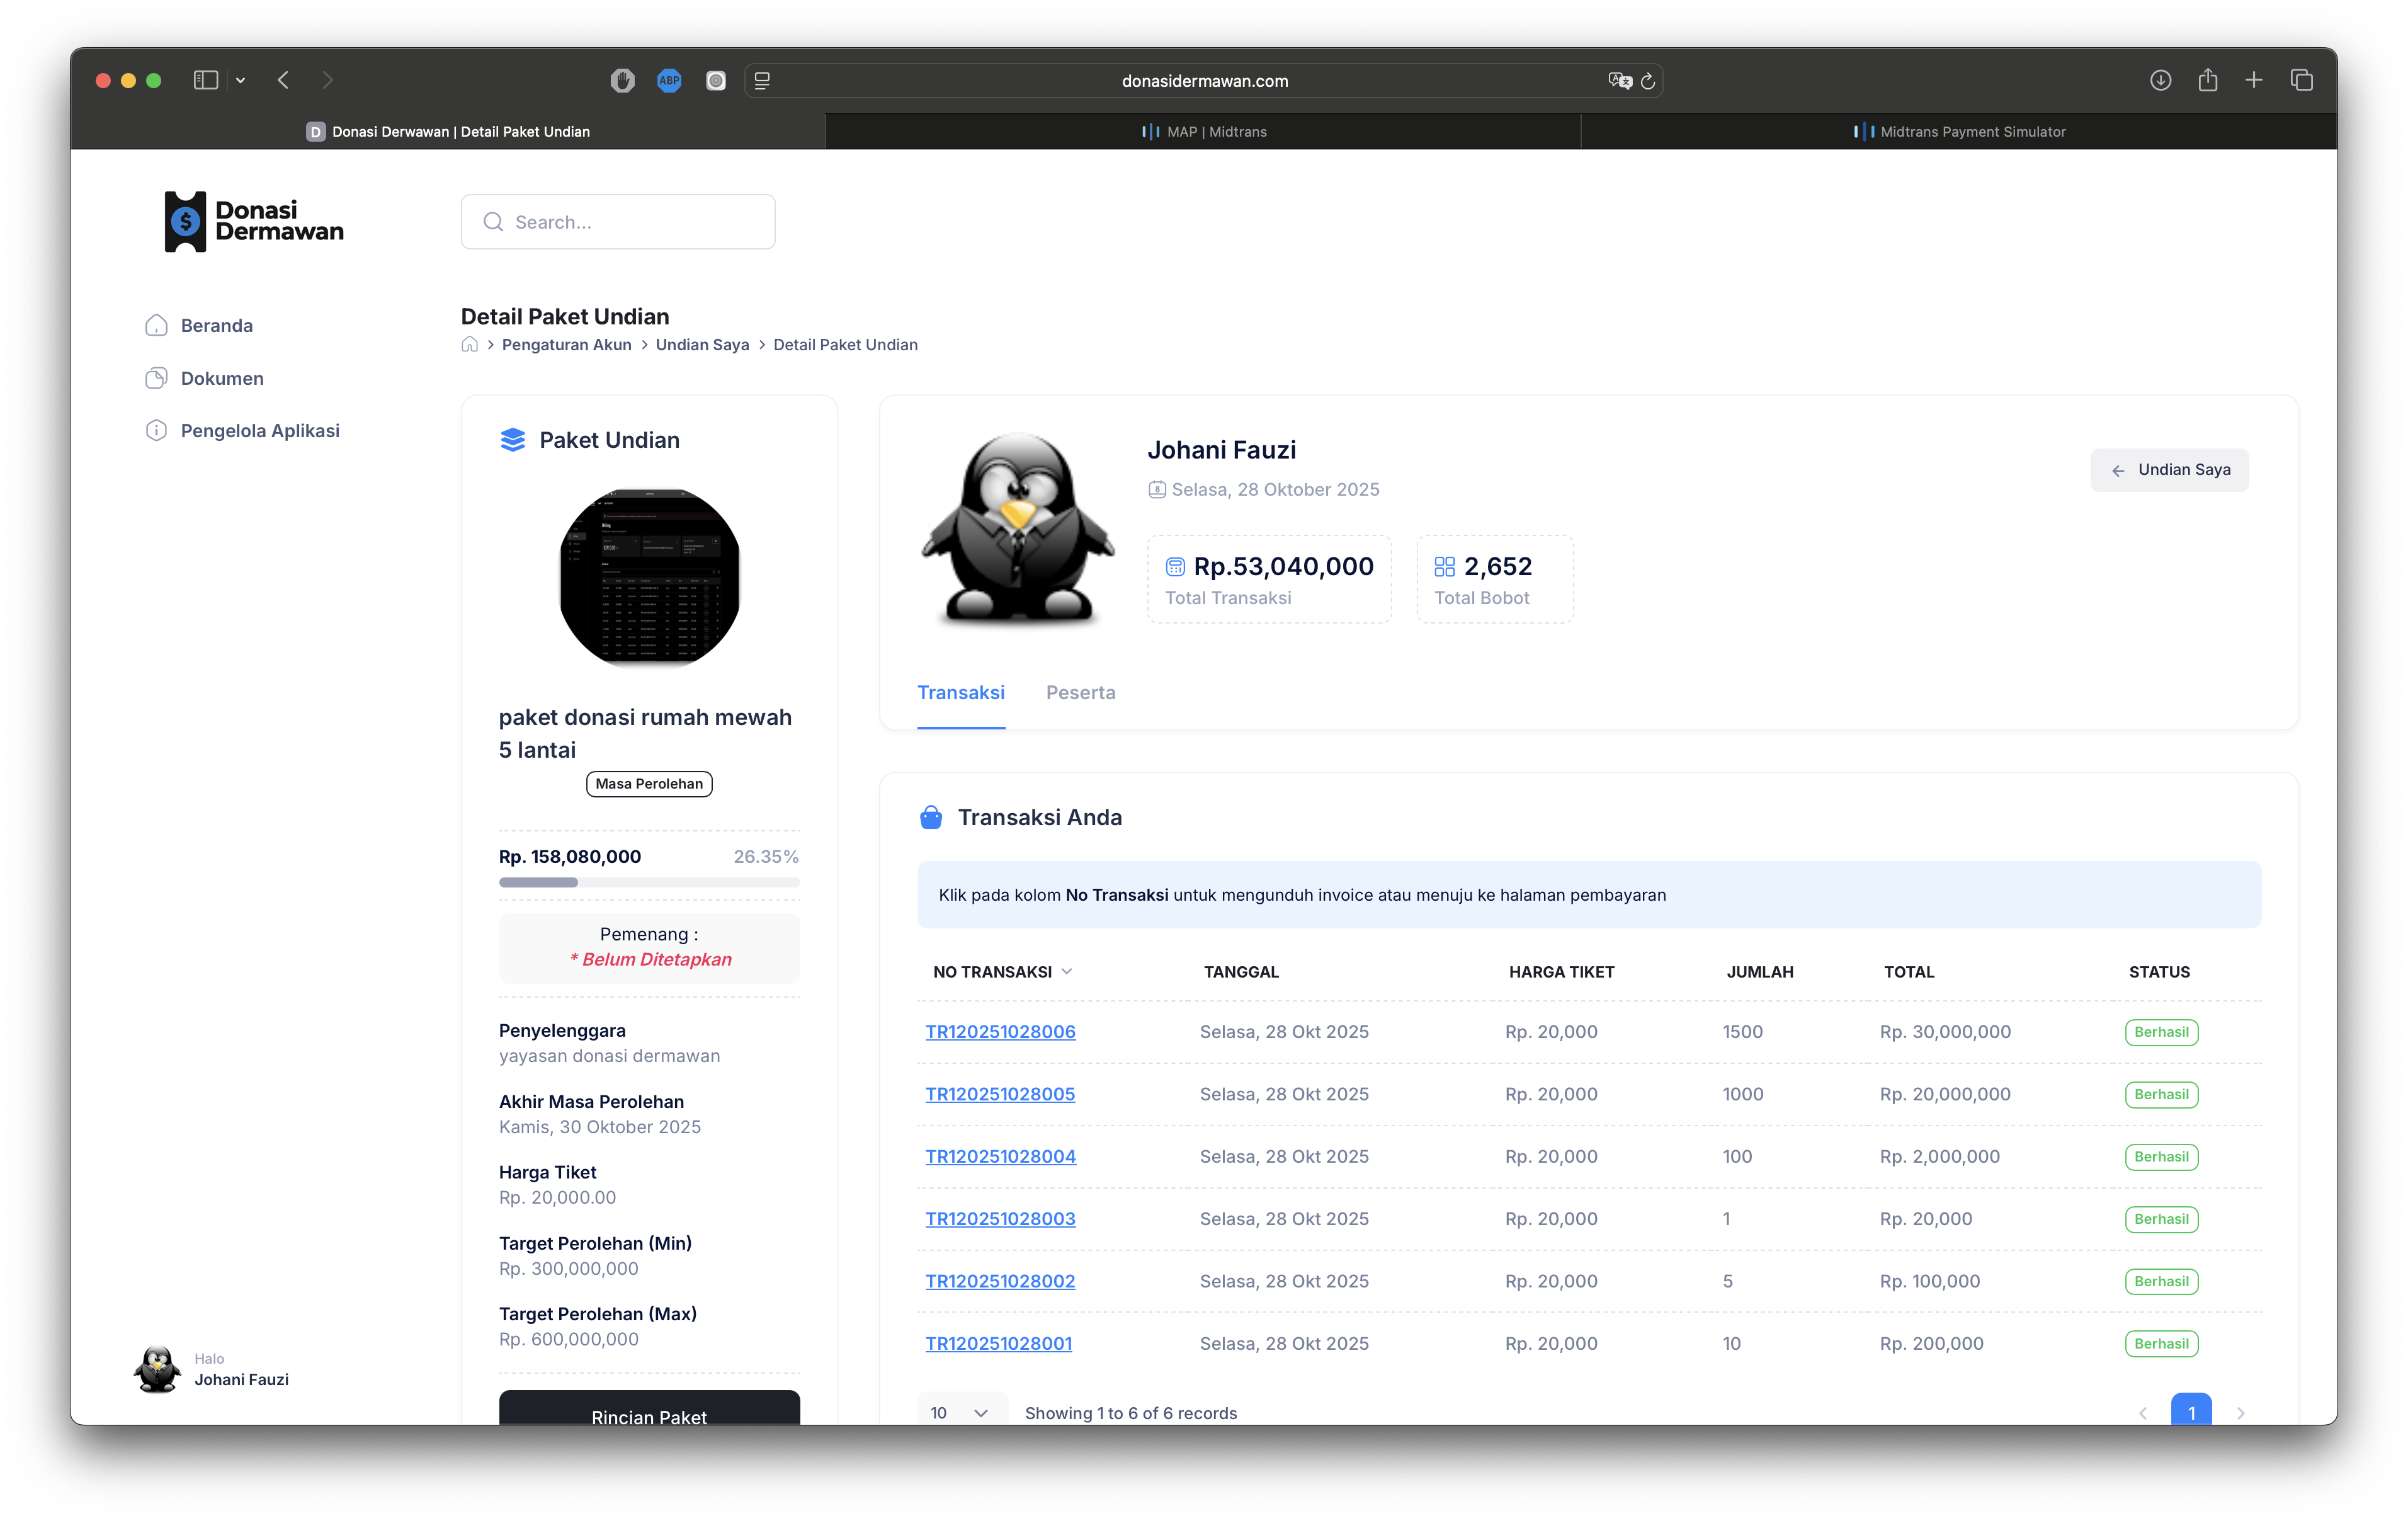The height and width of the screenshot is (1518, 2408).
Task: Click the Safari share icon
Action: click(2207, 80)
